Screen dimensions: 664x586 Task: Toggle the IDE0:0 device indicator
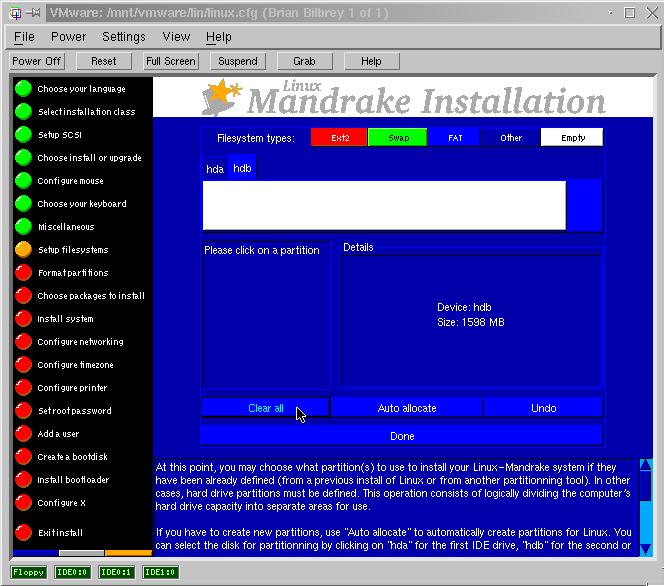click(71, 572)
